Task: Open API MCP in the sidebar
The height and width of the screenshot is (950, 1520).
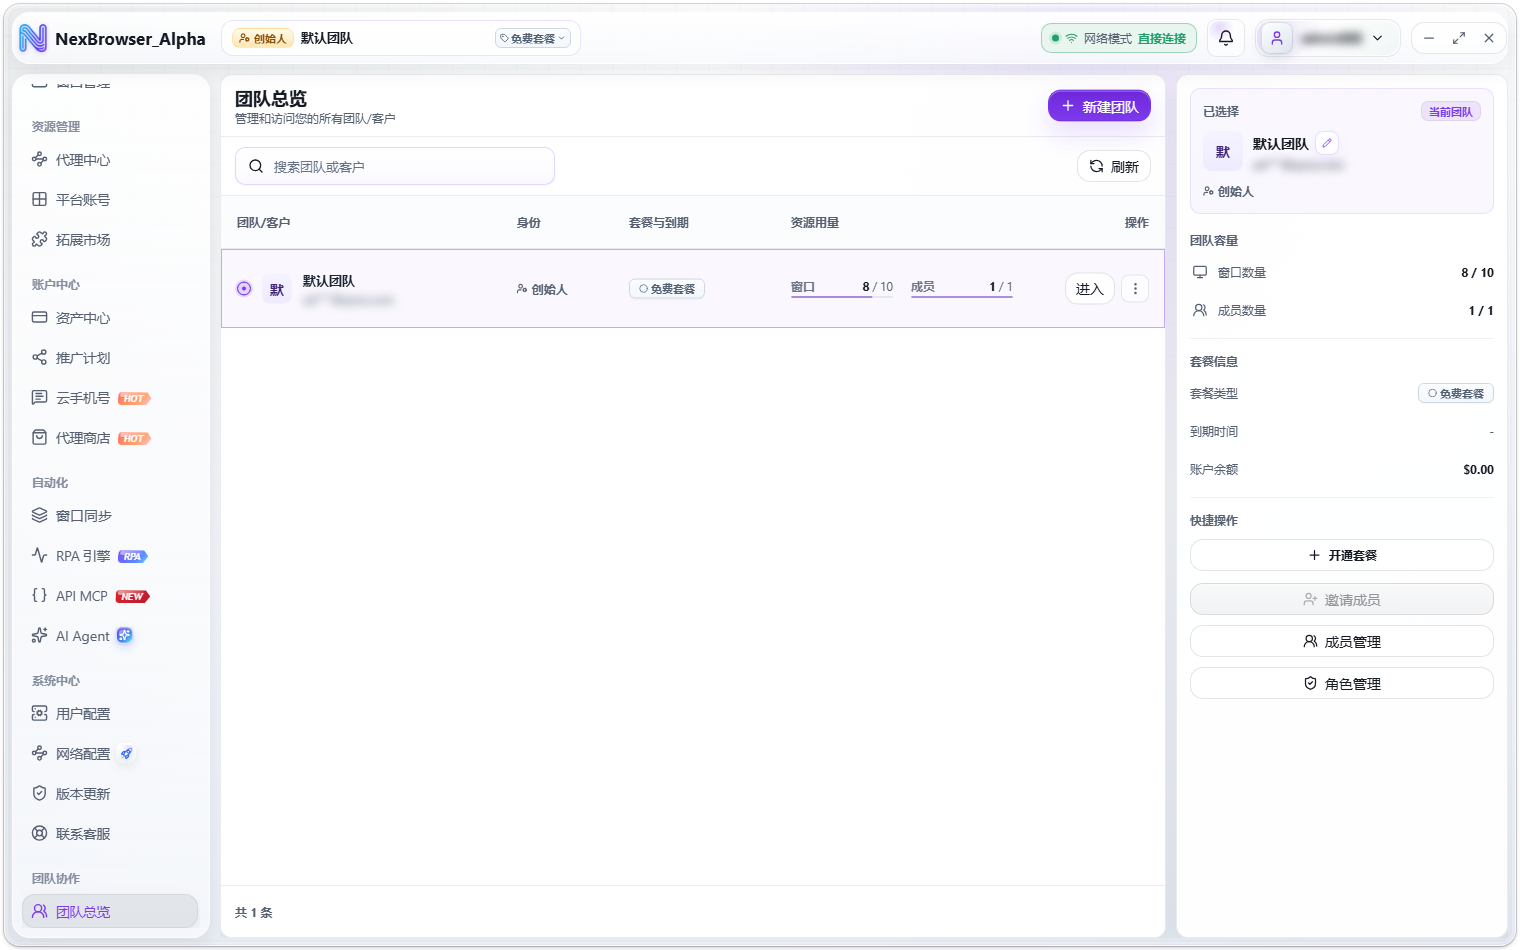Action: (110, 595)
